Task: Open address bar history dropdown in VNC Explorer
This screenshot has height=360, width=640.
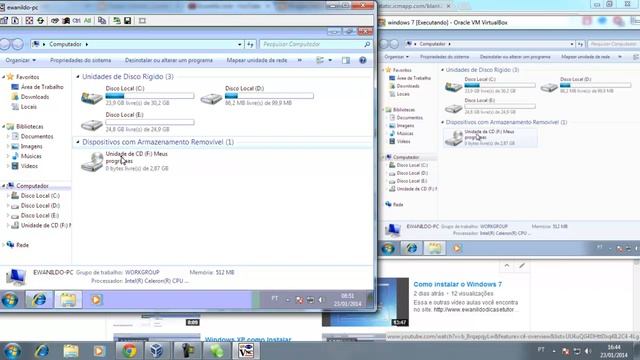Action: click(240, 44)
